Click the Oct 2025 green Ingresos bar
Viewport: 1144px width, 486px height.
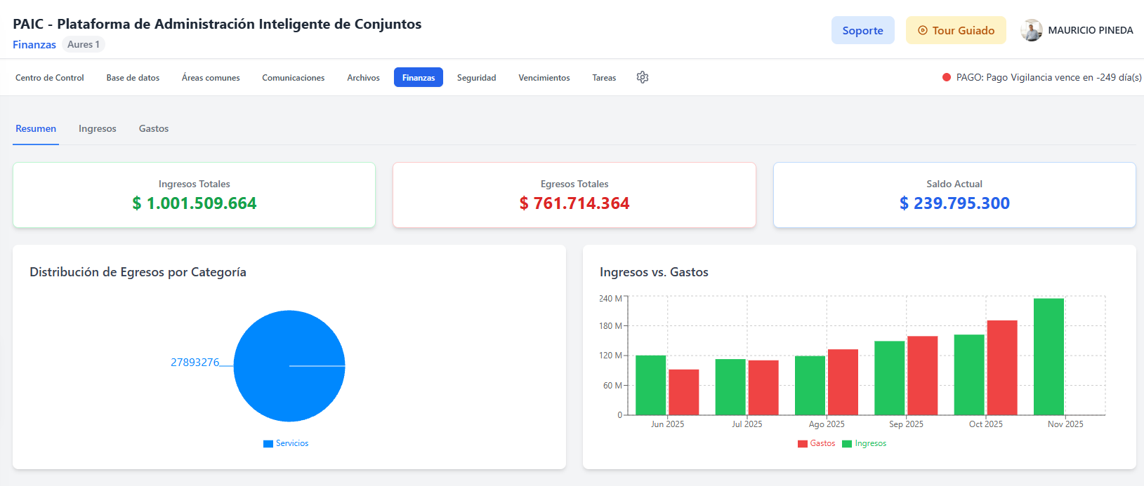[x=969, y=375]
